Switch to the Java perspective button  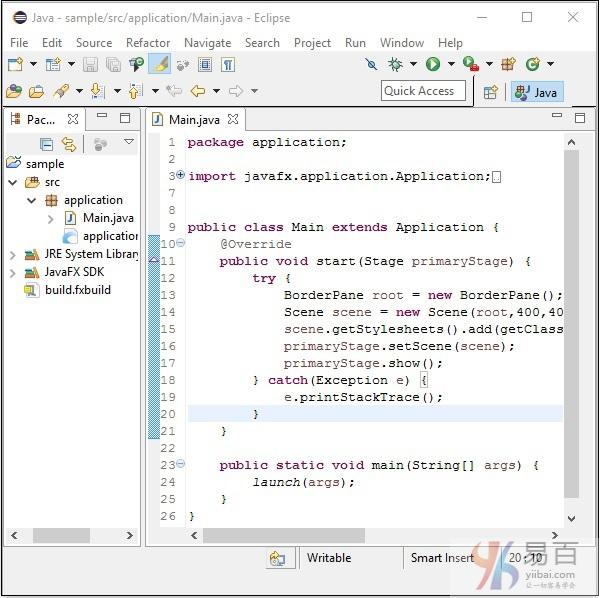pyautogui.click(x=536, y=92)
